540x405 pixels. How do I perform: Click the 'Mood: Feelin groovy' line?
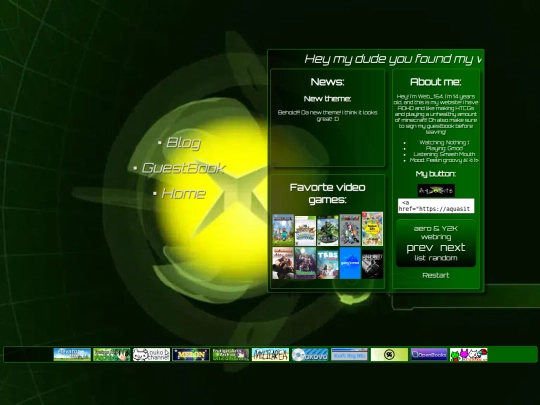click(444, 160)
